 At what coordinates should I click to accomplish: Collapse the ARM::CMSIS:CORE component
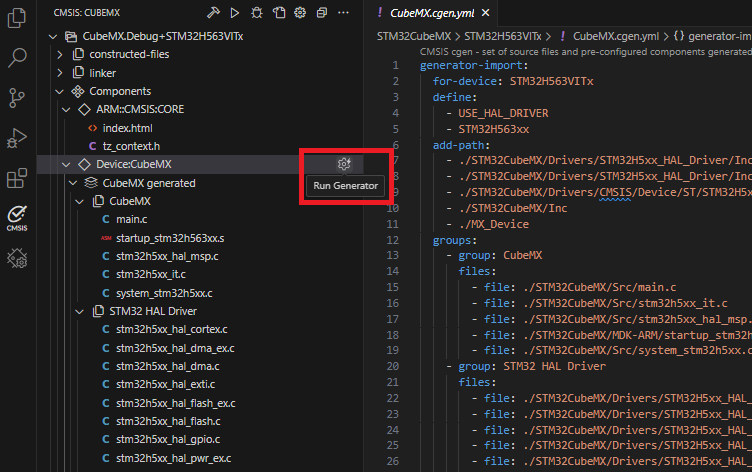[66, 109]
